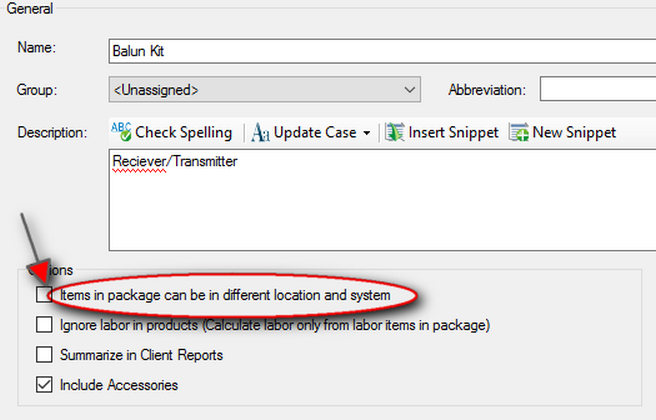The height and width of the screenshot is (420, 656).
Task: Open the Group dropdown showing Unassigned
Action: (x=264, y=90)
